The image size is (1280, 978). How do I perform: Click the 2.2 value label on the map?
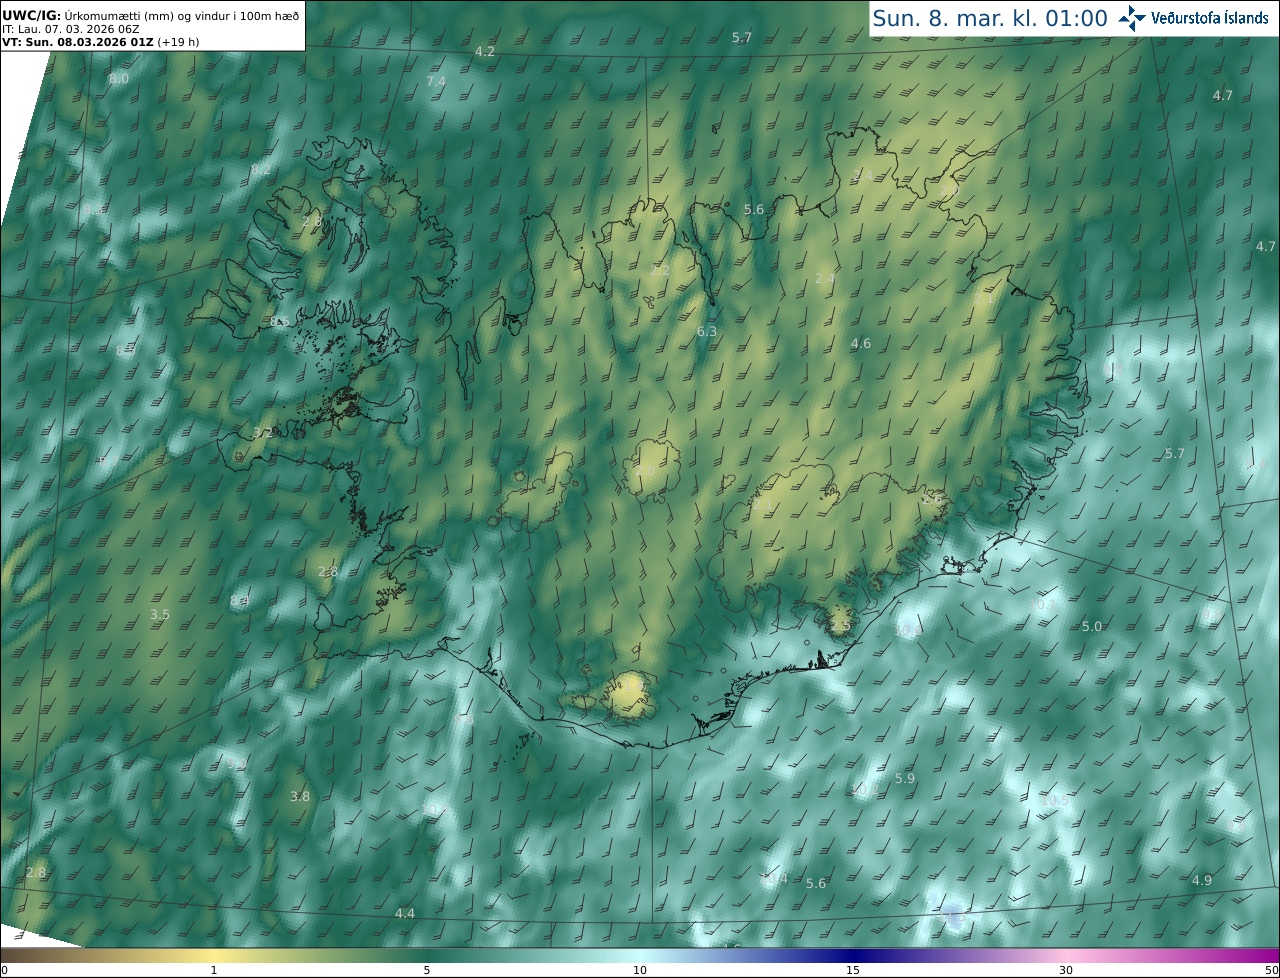pos(660,270)
